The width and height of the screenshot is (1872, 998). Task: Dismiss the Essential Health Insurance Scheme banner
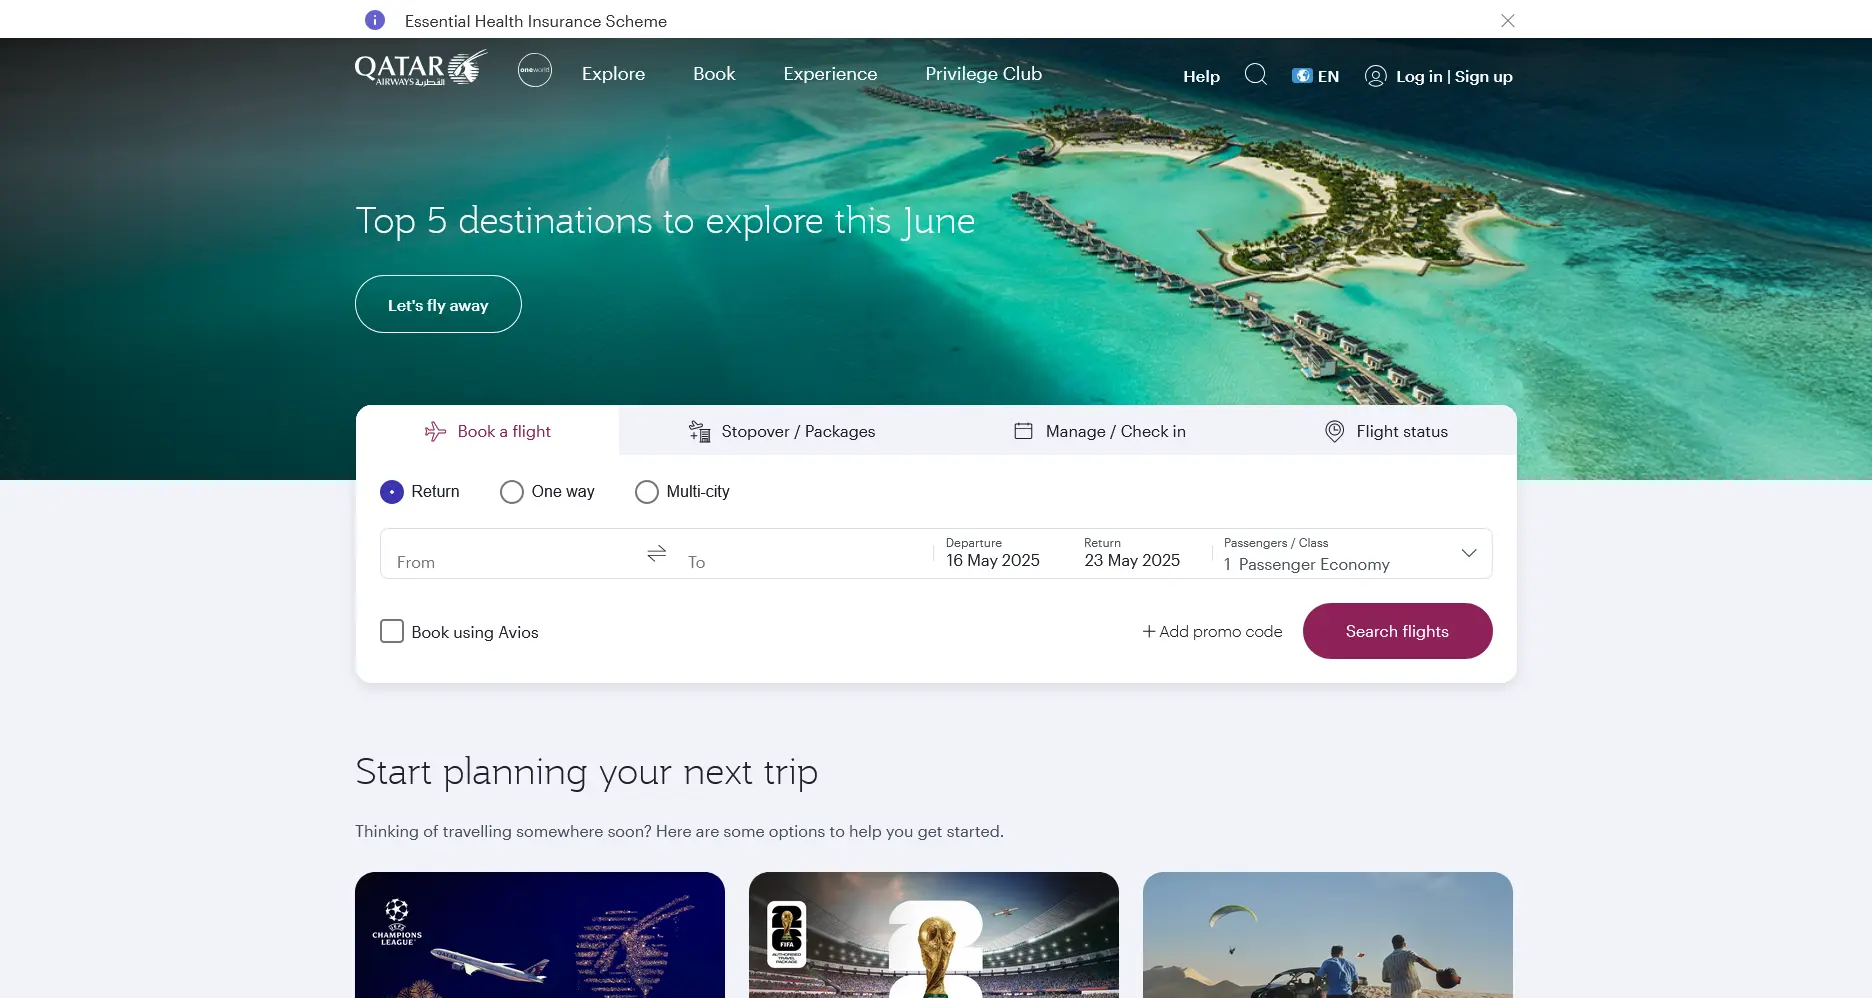point(1508,20)
